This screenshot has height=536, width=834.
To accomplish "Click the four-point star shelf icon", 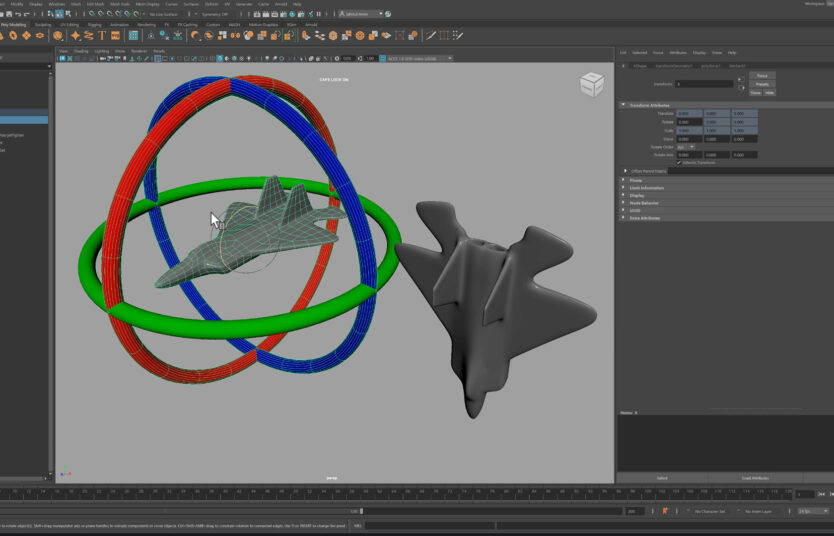I will point(74,36).
